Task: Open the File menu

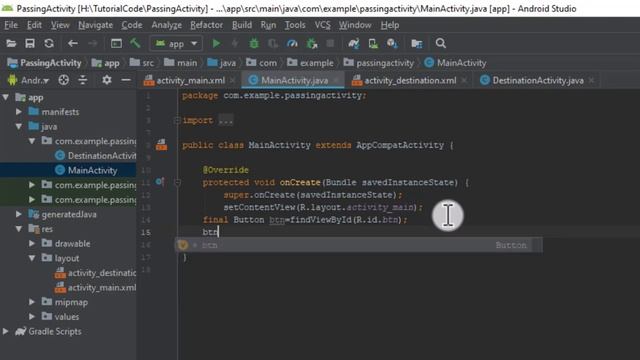Action: pos(11,25)
